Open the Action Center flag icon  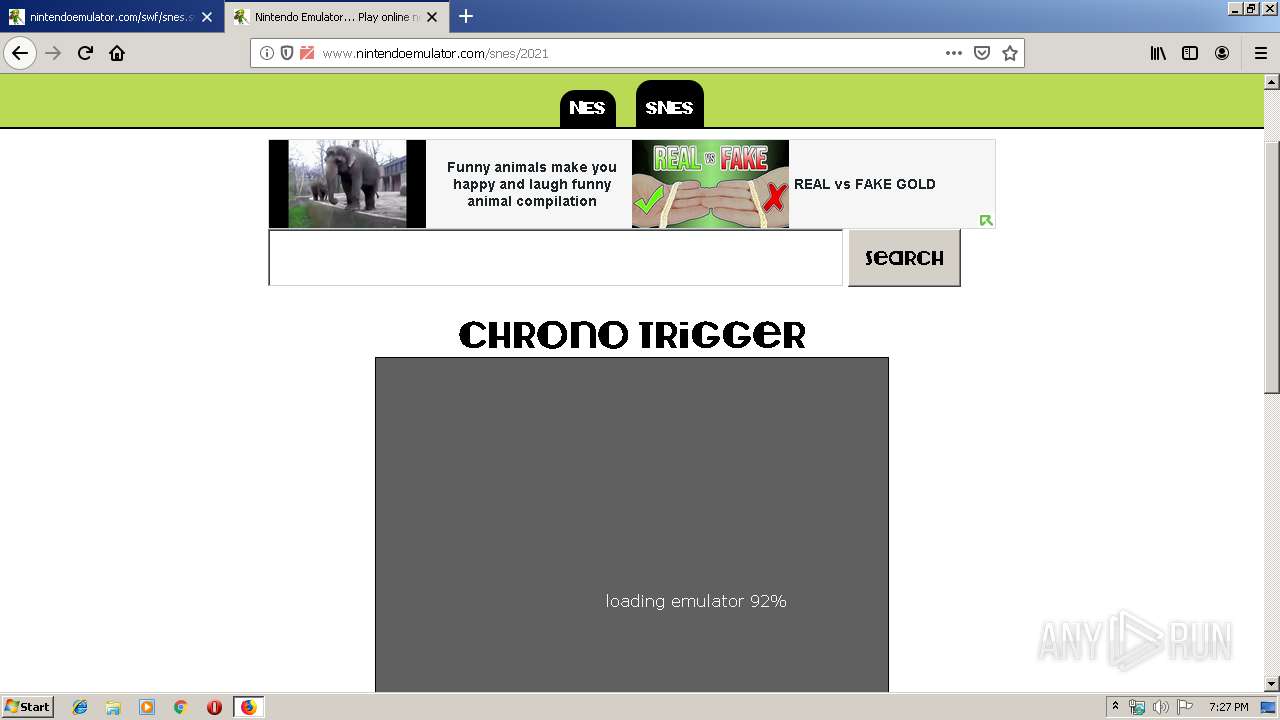click(1185, 707)
